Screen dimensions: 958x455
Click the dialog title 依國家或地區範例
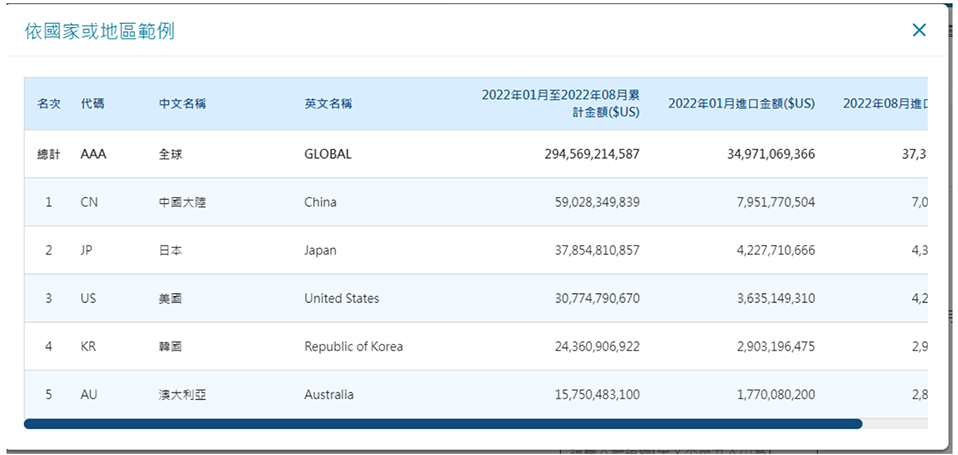pos(99,31)
